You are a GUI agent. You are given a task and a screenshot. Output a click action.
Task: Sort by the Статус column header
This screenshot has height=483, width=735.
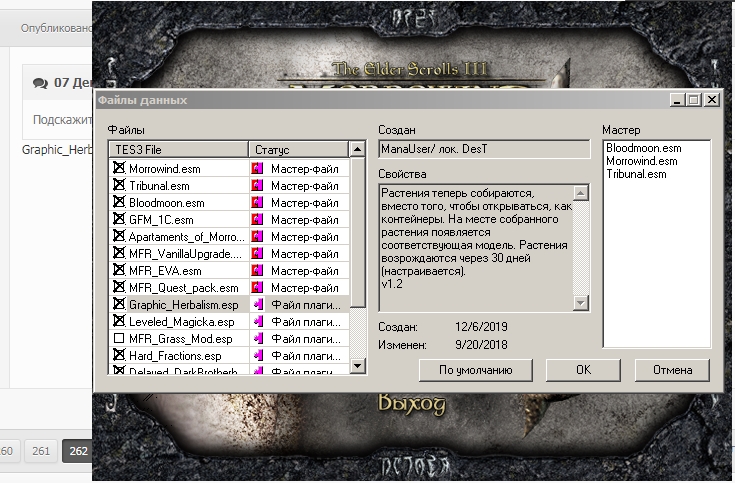click(x=297, y=149)
